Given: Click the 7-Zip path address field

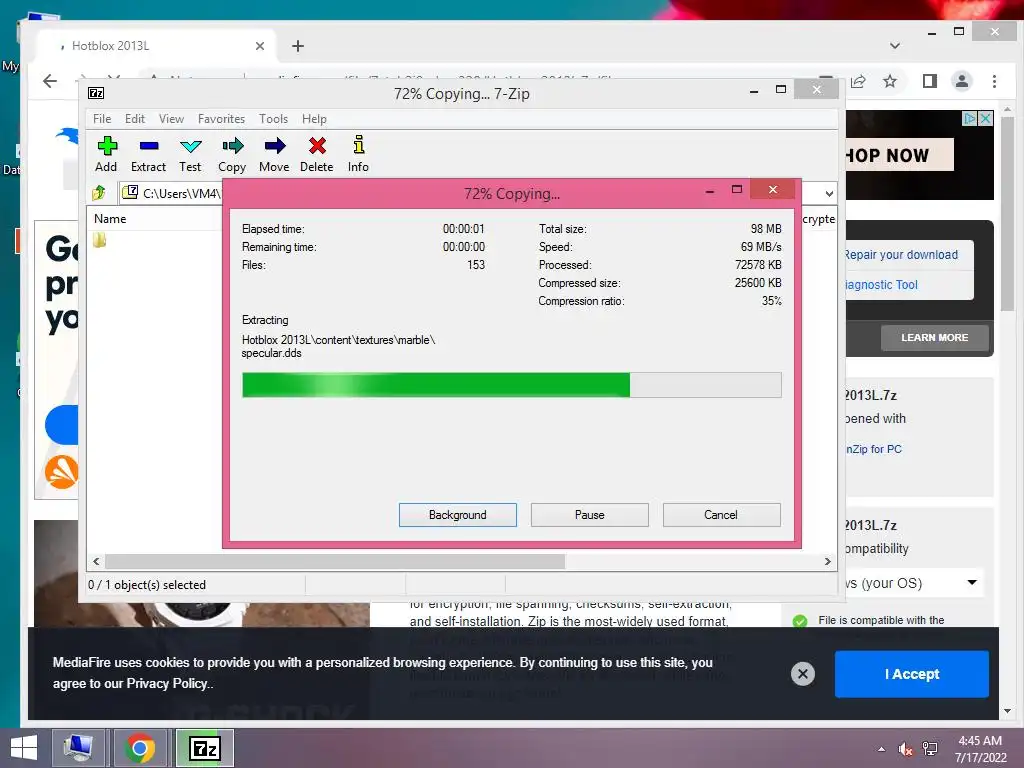Looking at the screenshot, I should [x=171, y=193].
